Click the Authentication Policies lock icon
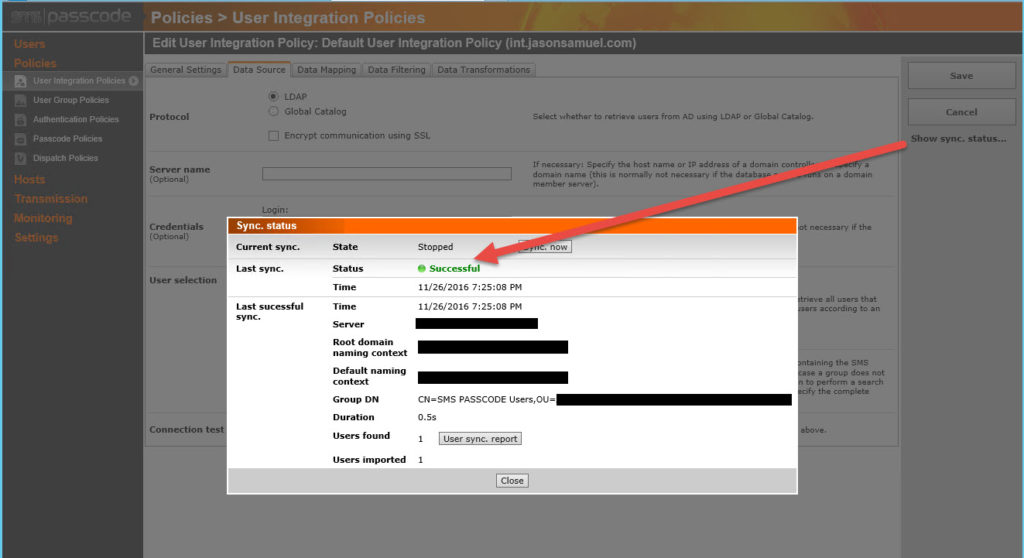The width and height of the screenshot is (1024, 558). tap(21, 120)
